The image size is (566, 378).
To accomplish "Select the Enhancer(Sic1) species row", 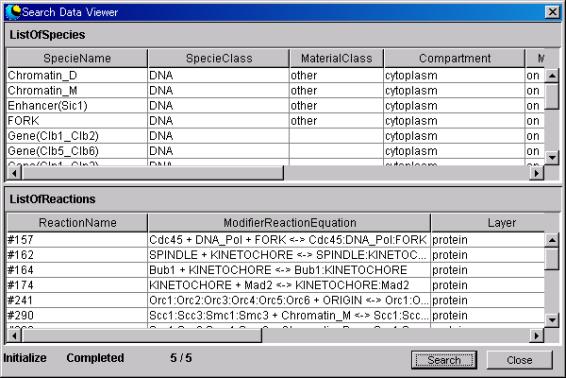I will coord(275,106).
